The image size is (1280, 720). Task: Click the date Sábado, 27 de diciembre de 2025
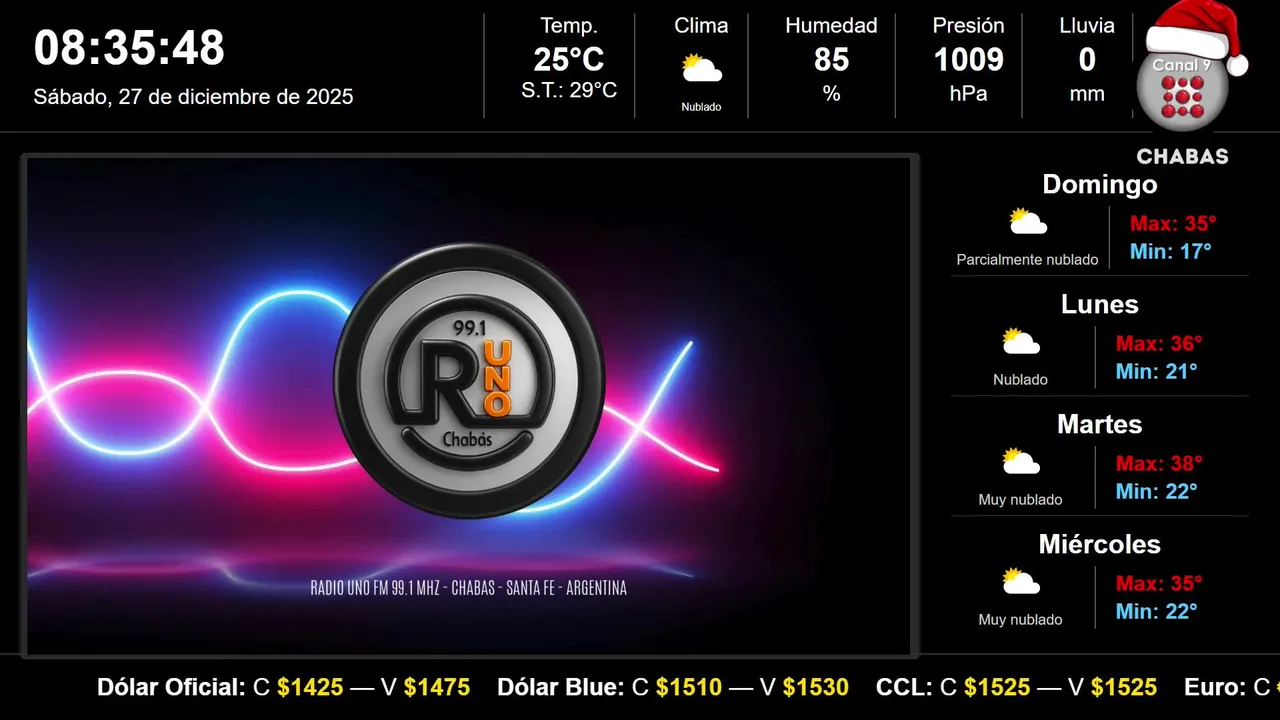[x=193, y=97]
